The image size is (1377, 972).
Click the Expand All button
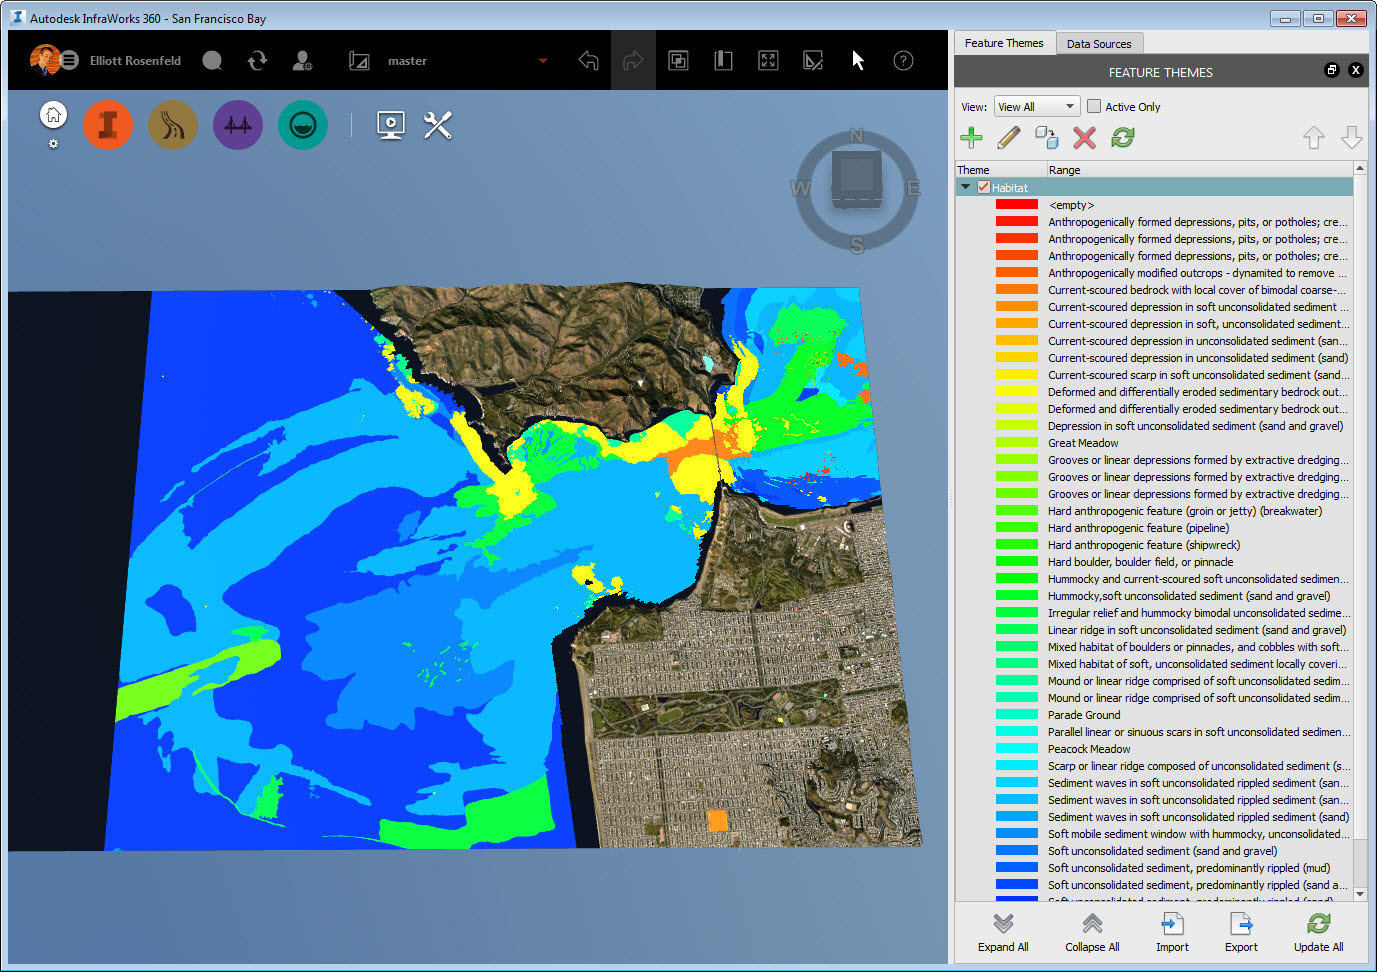[1003, 932]
